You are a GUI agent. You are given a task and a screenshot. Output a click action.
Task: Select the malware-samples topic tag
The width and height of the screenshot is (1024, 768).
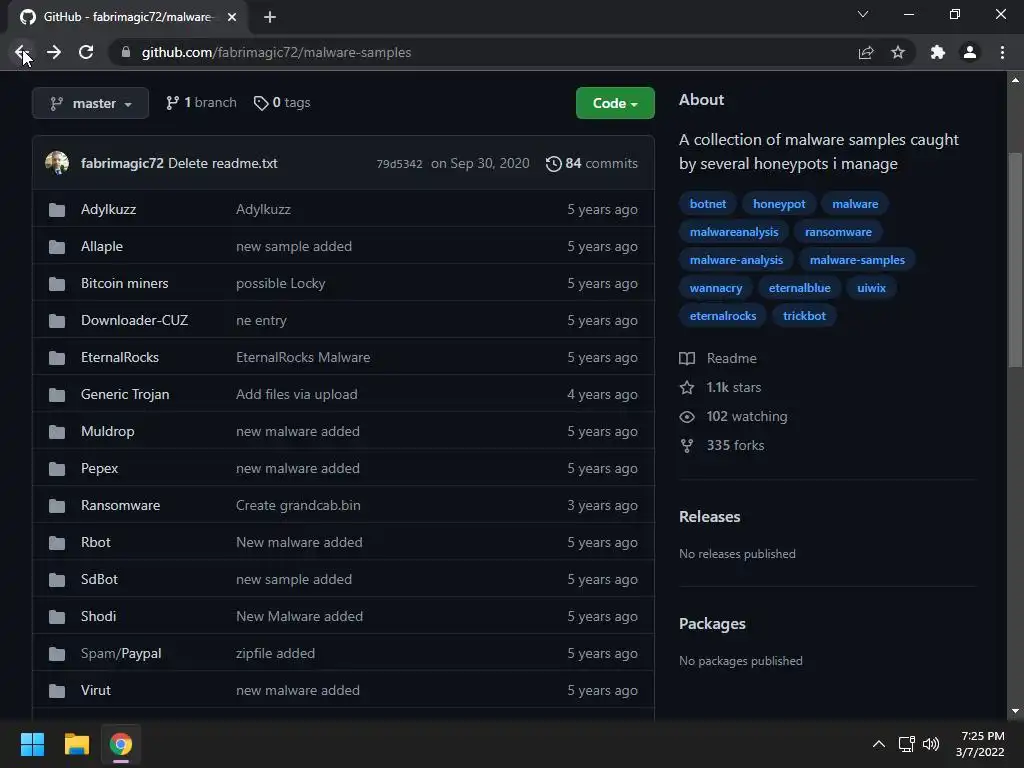(x=857, y=260)
